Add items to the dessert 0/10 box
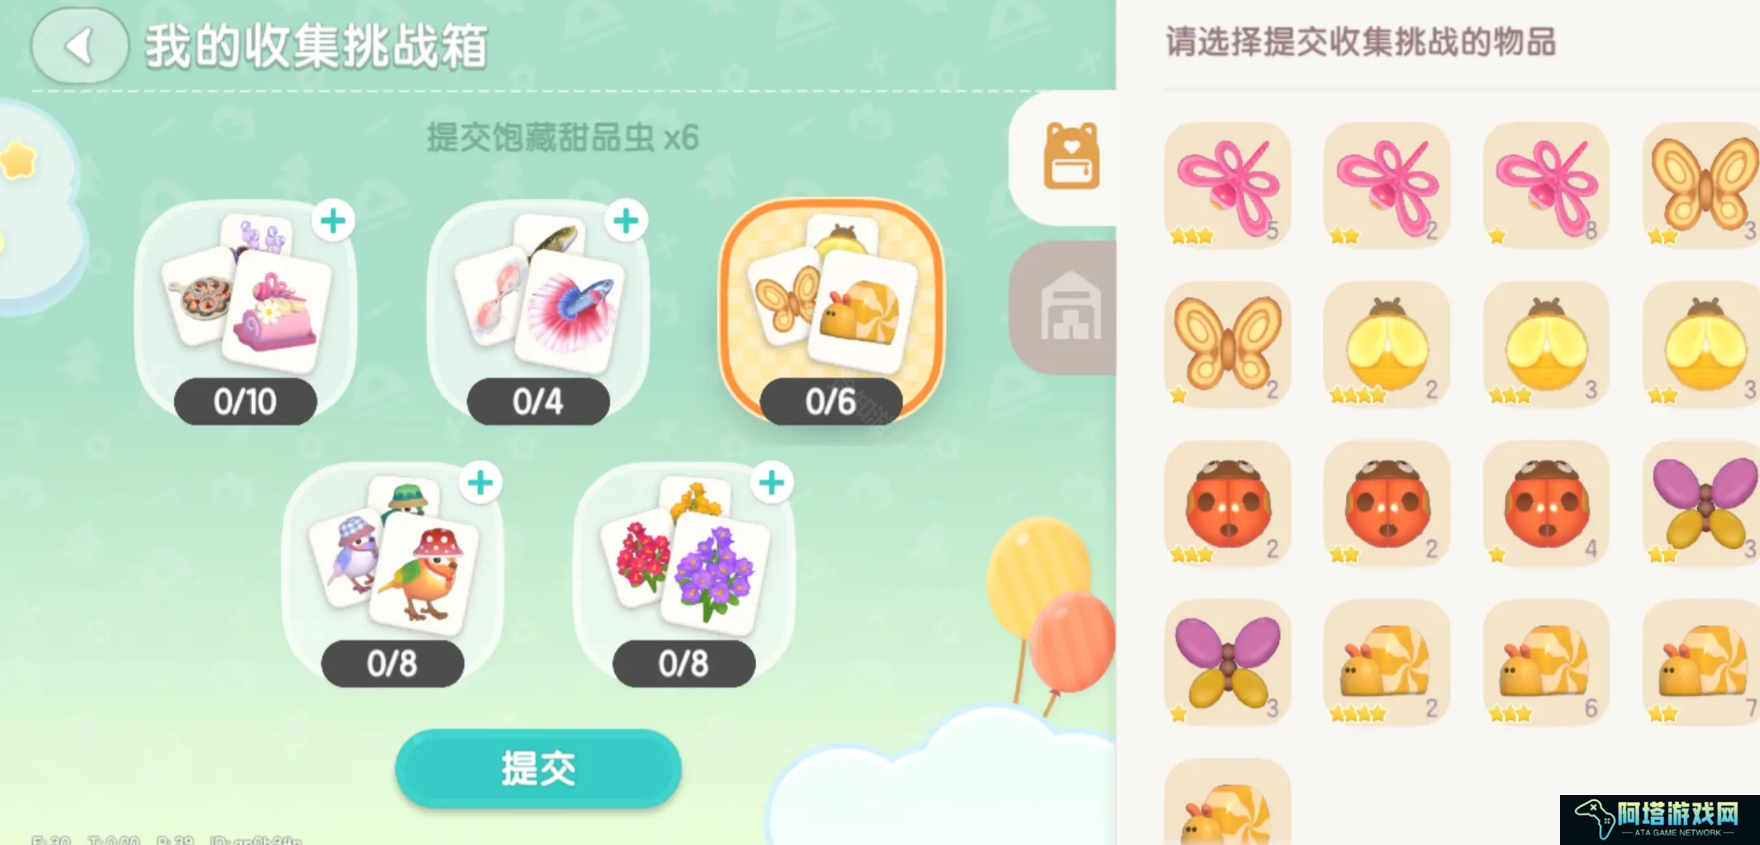 pos(333,221)
